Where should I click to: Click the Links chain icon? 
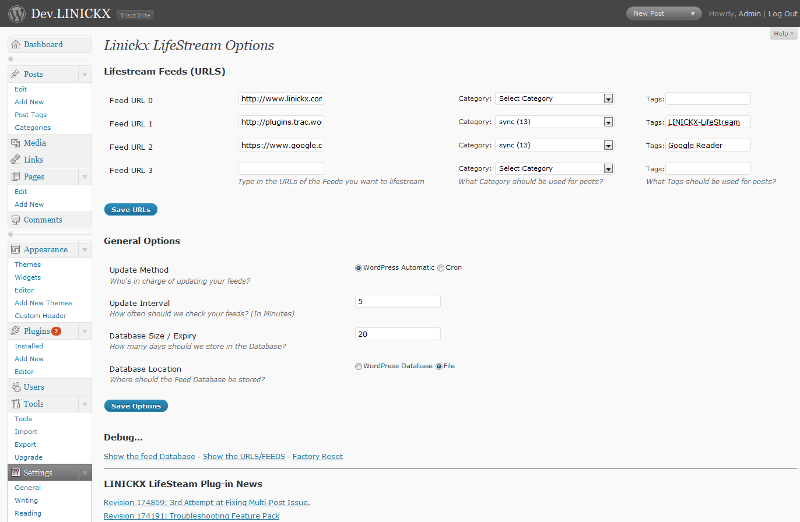16,160
